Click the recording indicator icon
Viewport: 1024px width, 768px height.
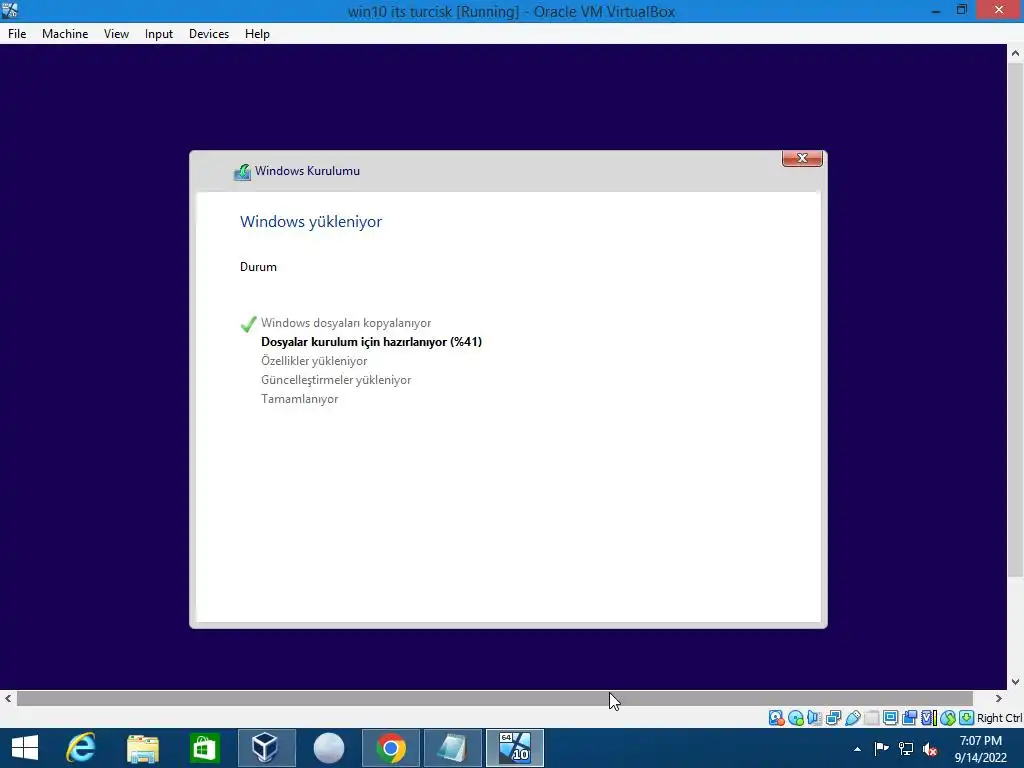point(909,718)
